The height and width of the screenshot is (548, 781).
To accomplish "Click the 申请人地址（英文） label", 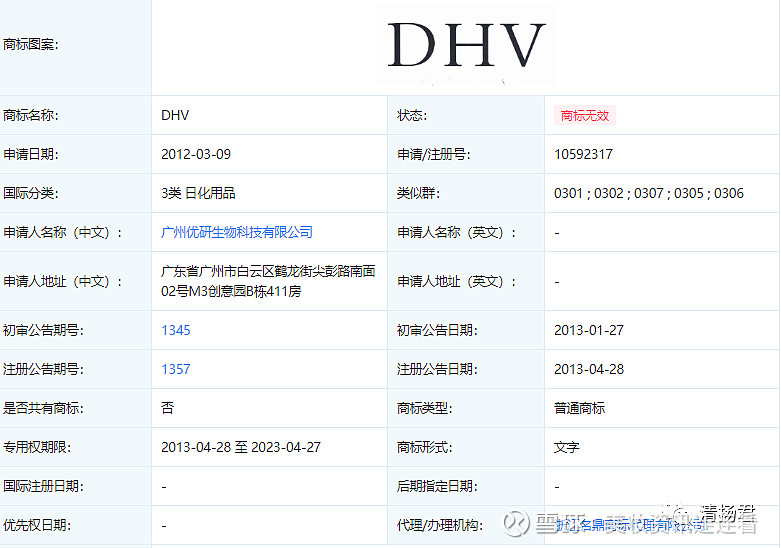I will point(457,281).
